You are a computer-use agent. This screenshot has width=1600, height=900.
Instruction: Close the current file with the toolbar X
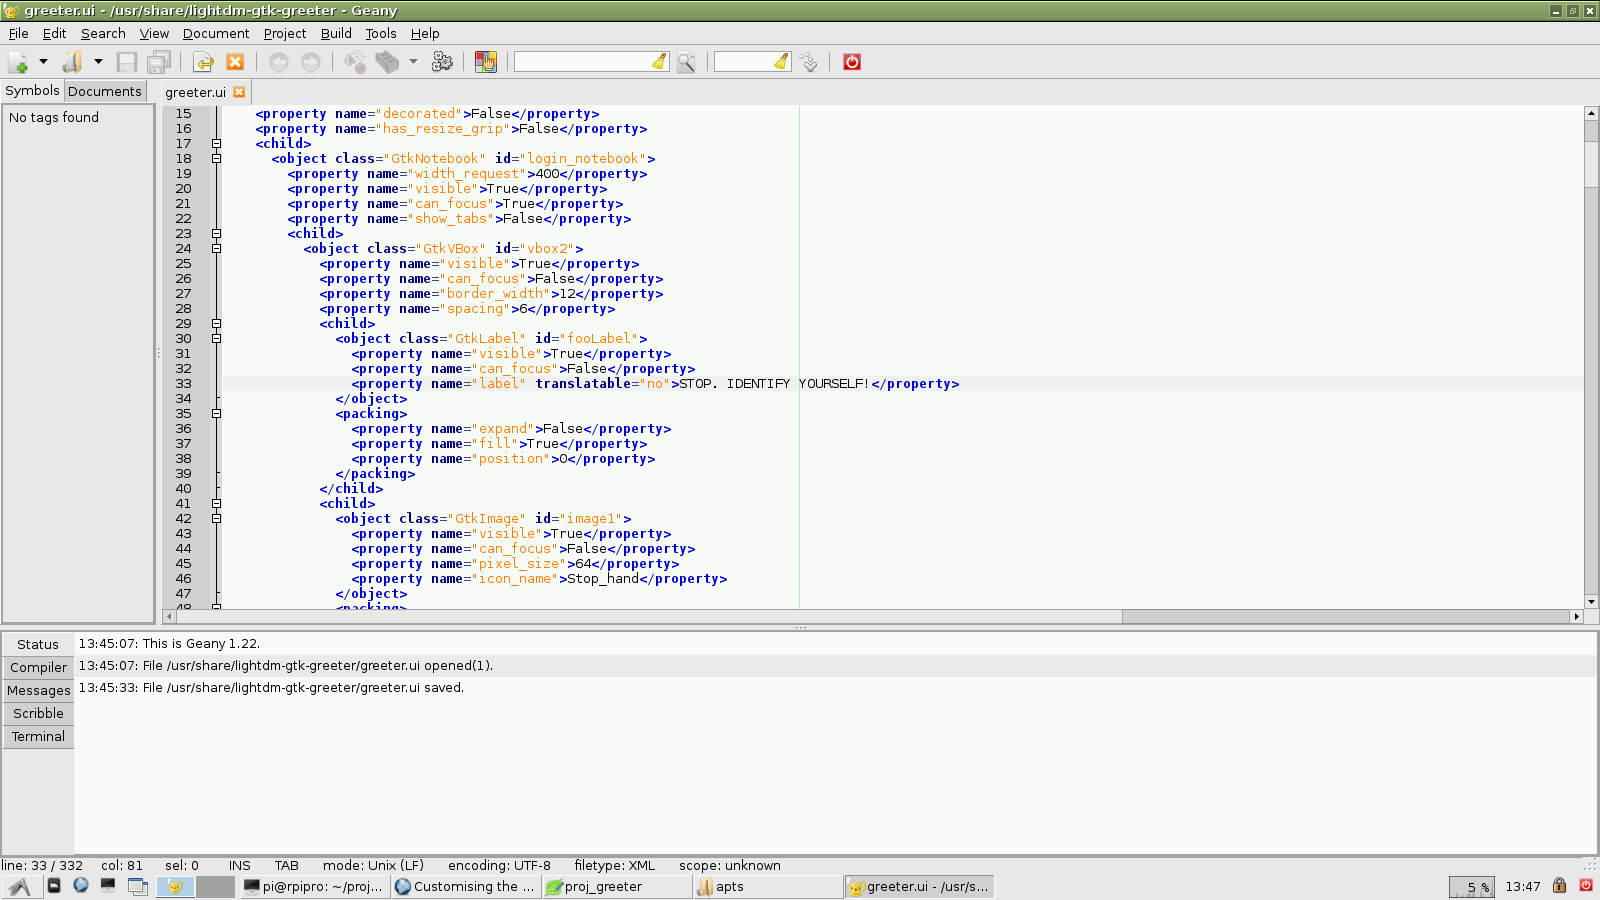coord(235,62)
